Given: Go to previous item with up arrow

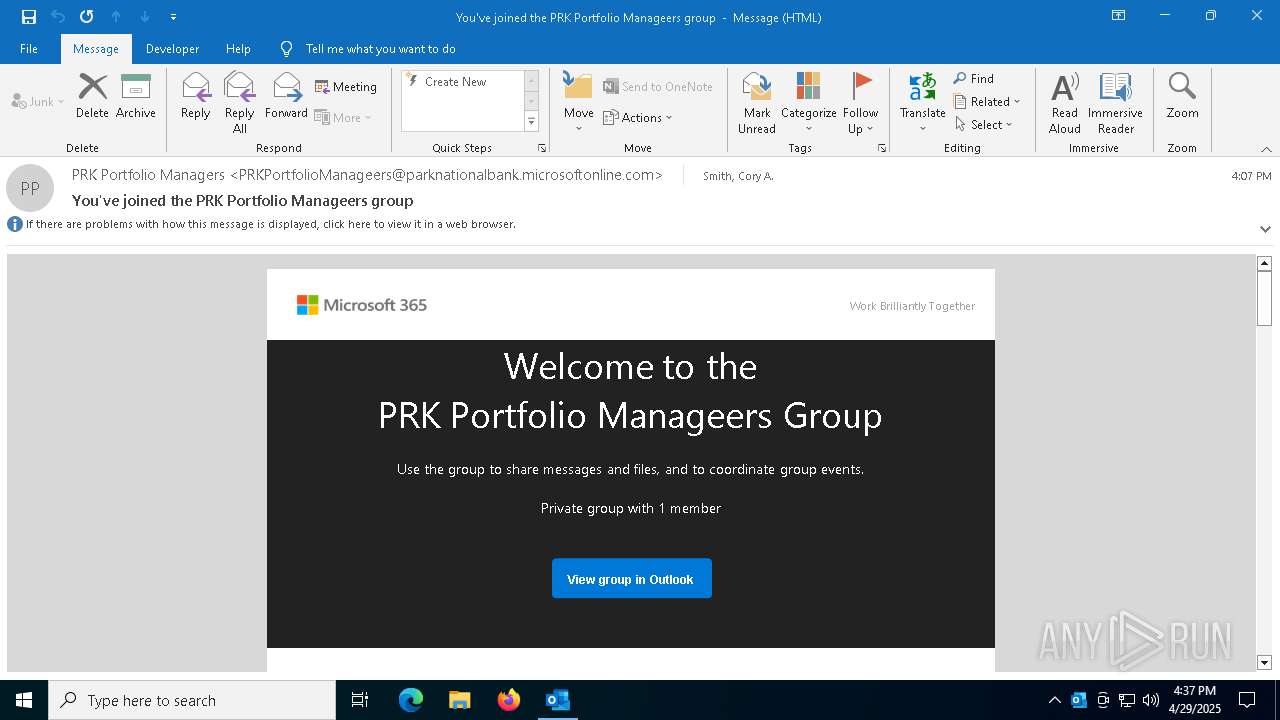Looking at the screenshot, I should 116,17.
